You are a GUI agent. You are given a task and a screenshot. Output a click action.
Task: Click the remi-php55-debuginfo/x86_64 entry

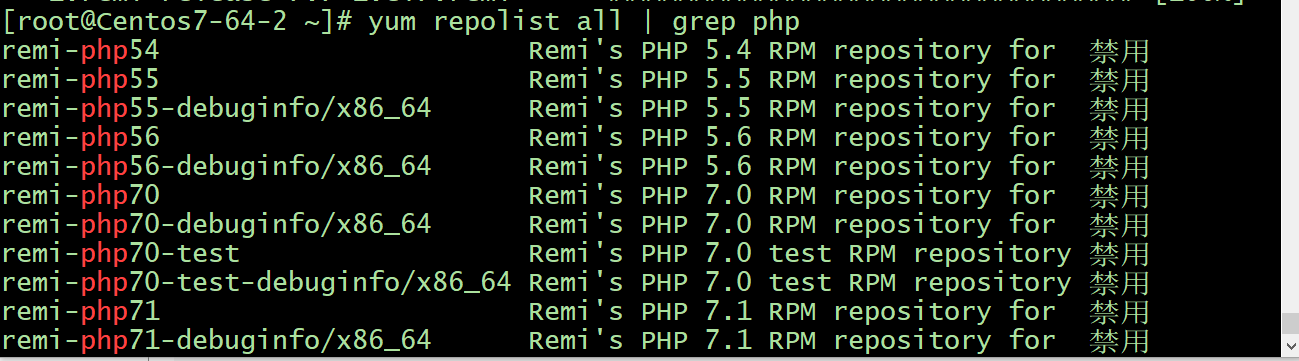pyautogui.click(x=216, y=109)
